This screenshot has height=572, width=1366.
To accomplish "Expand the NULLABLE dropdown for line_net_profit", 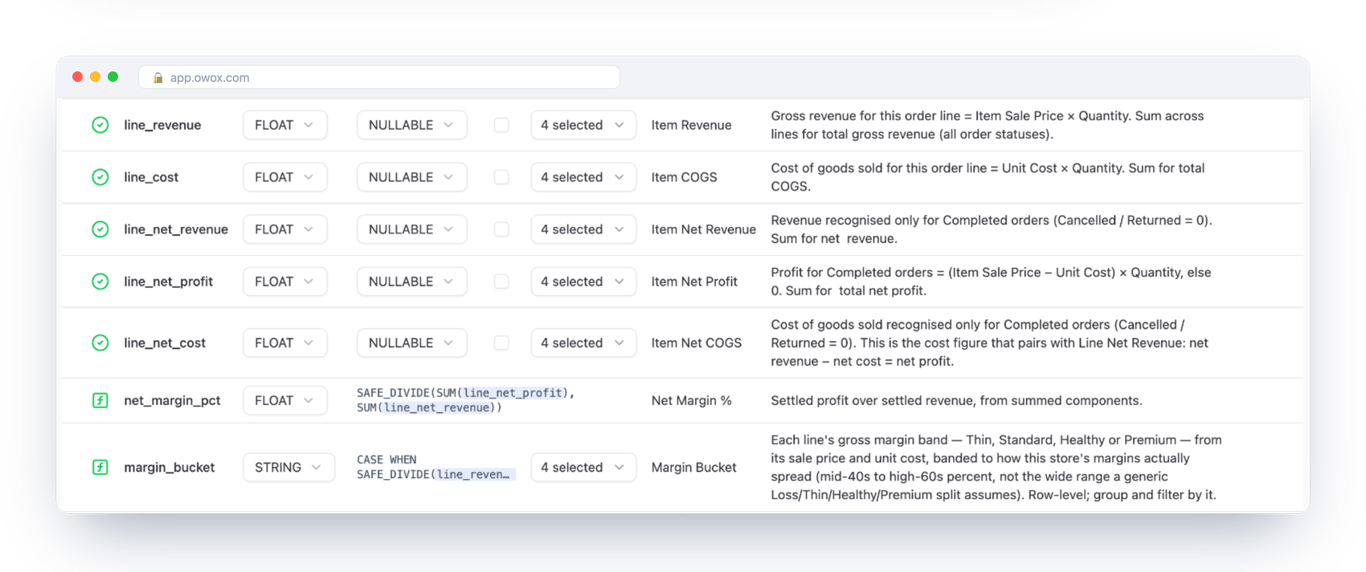I will tap(412, 281).
